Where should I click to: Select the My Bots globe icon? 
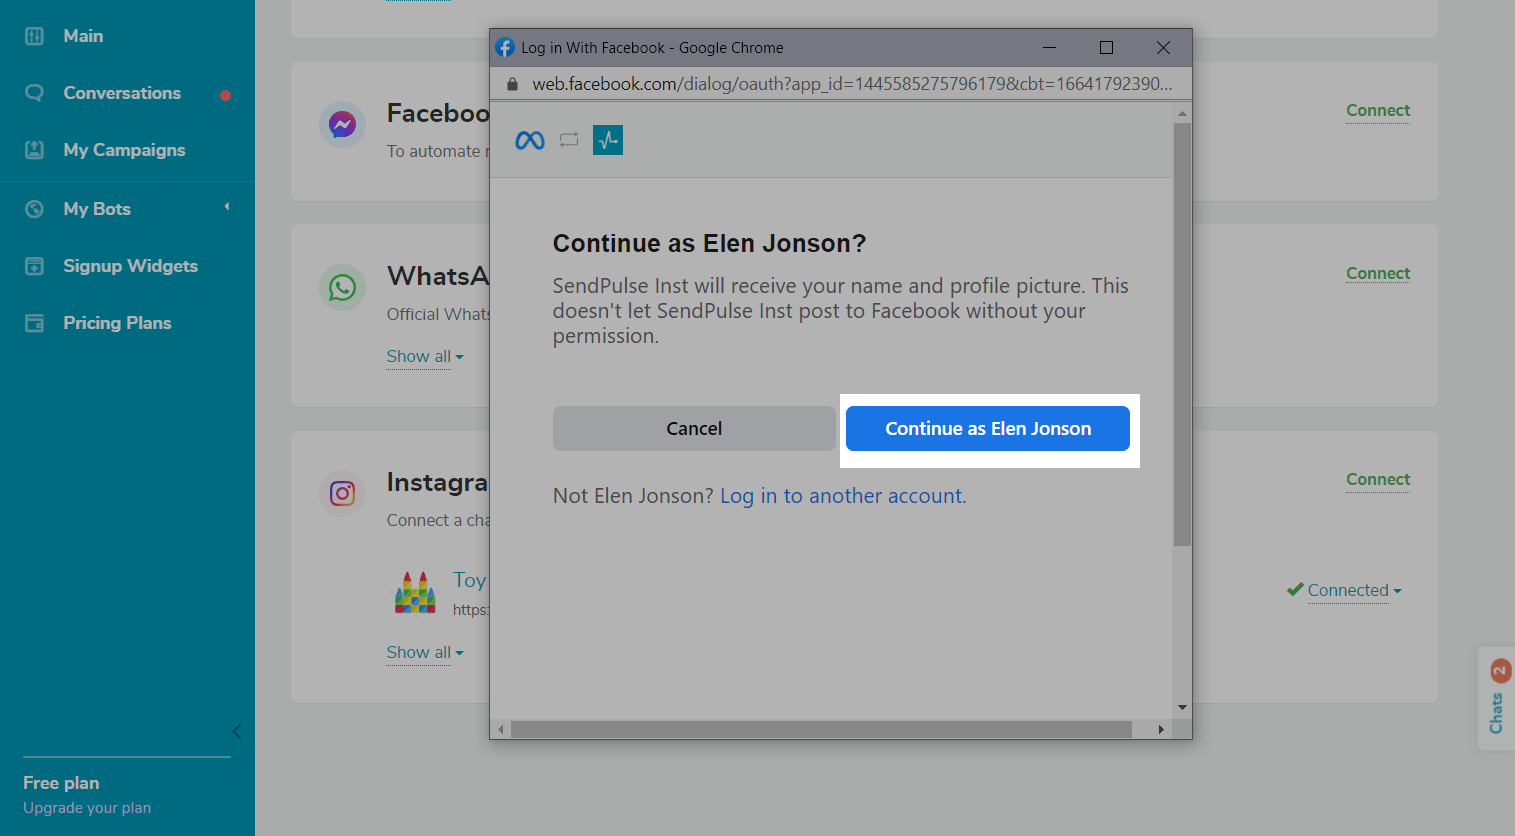tap(34, 209)
